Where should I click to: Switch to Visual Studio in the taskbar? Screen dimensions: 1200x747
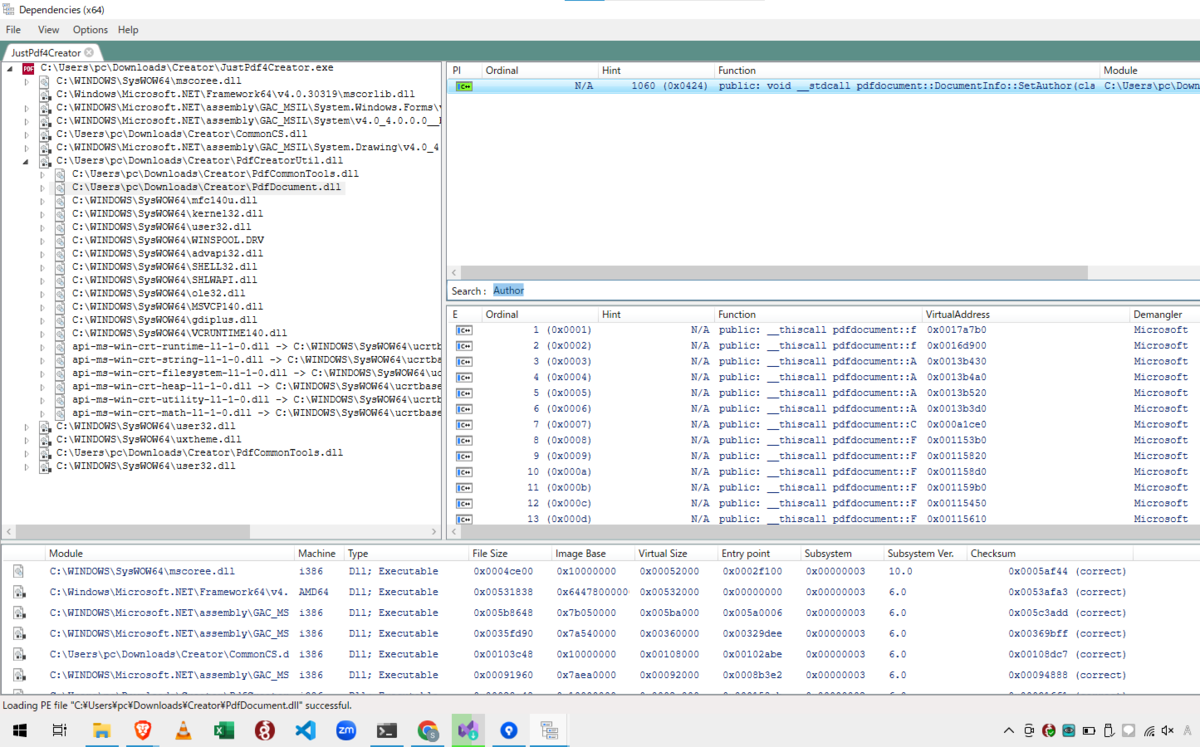468,730
